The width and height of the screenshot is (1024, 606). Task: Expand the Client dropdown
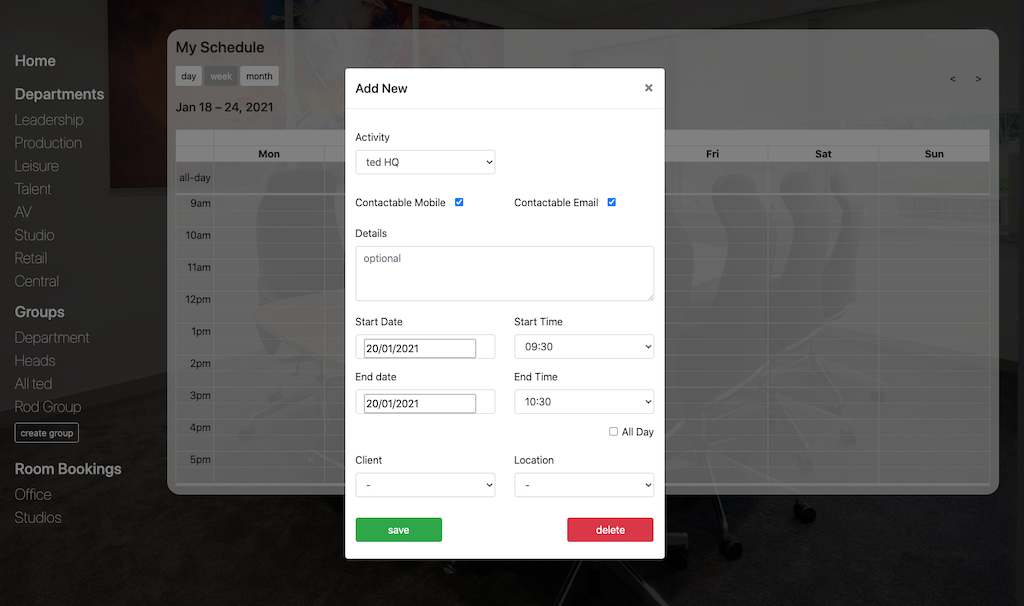point(425,485)
